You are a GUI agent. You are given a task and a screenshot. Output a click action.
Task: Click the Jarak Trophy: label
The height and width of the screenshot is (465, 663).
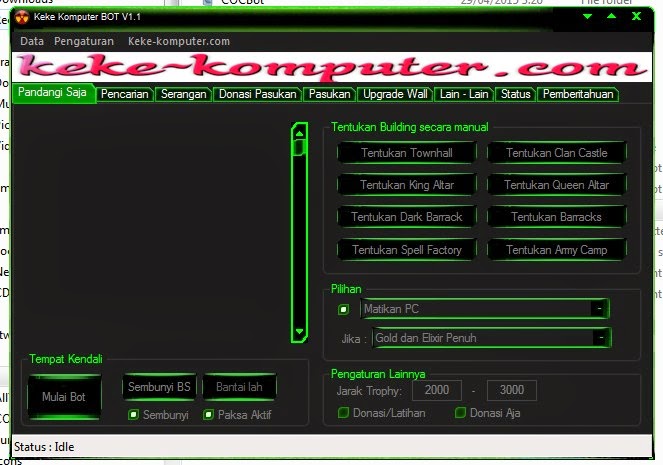(x=369, y=391)
